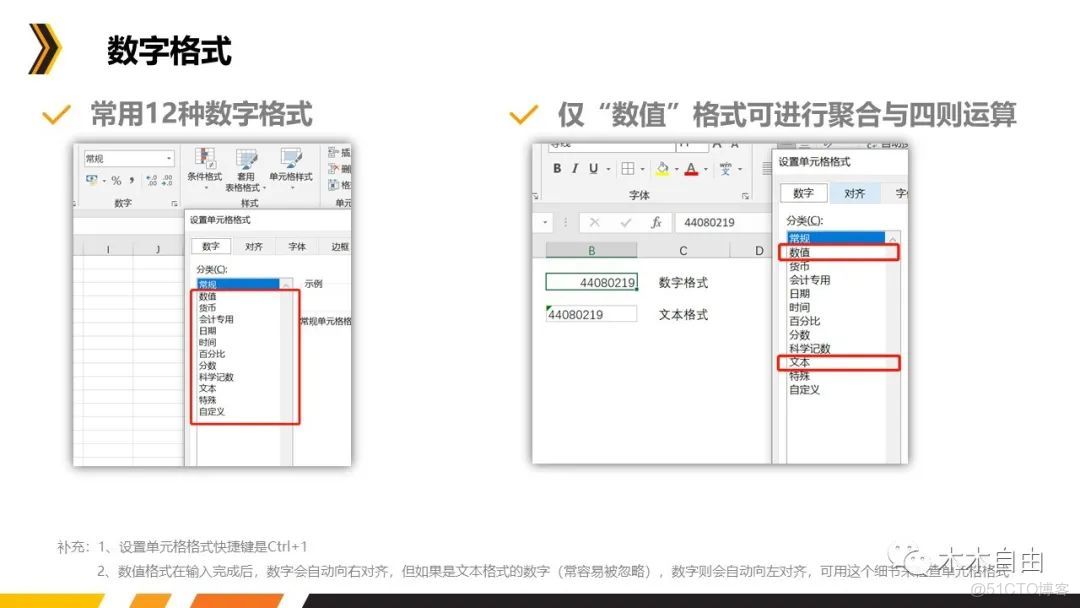Open the 常规 number format dropdown

pos(168,157)
